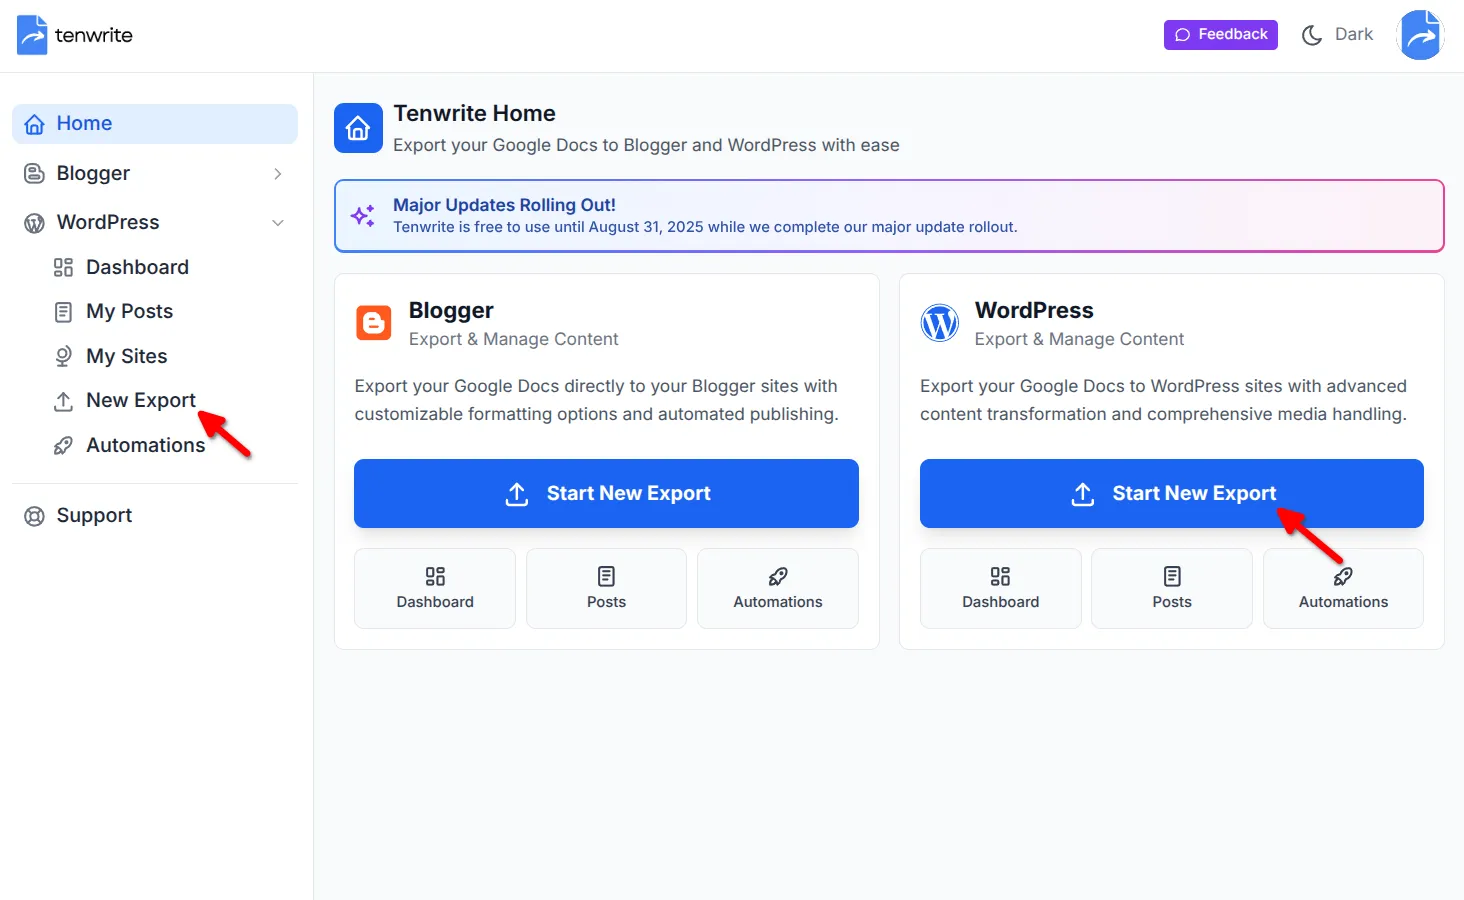Screen dimensions: 1464x900
Task: Click the New Export upload icon
Action: (62, 400)
